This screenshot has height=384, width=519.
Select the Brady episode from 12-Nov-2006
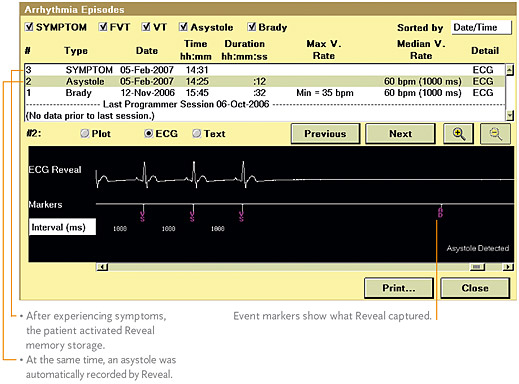(x=265, y=93)
